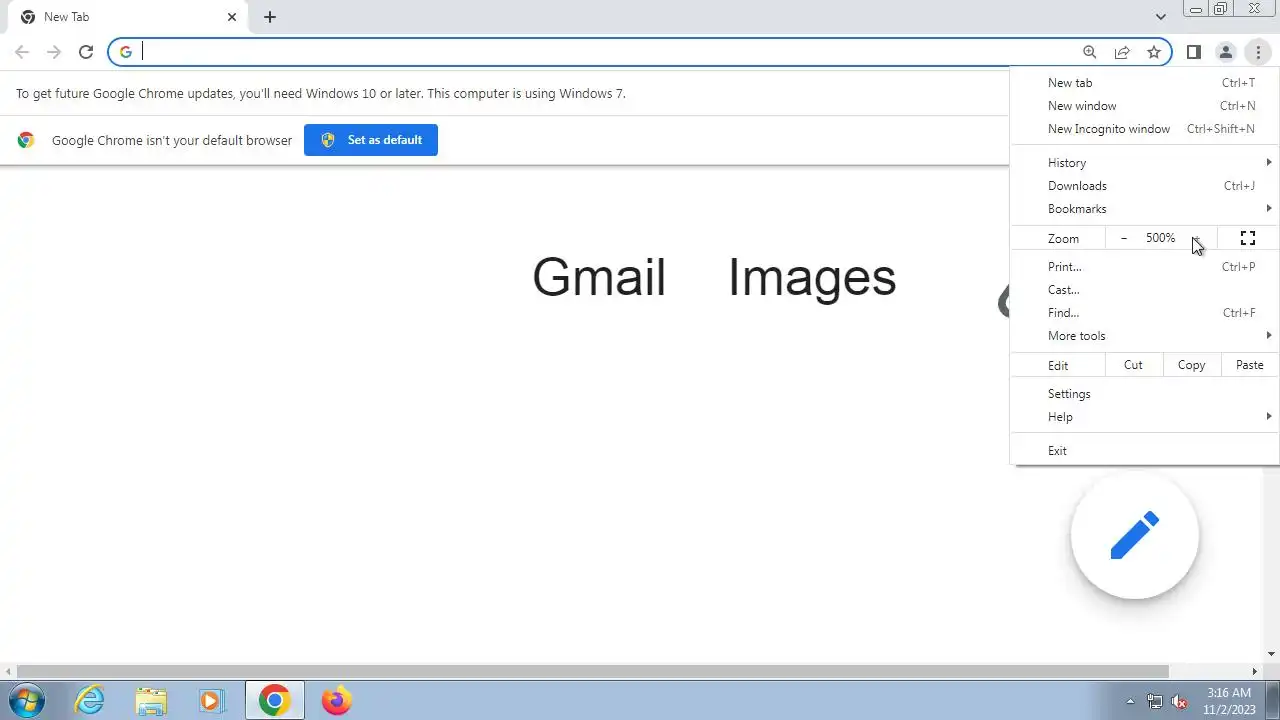Show hidden system tray icons
The image size is (1280, 720).
(1131, 702)
